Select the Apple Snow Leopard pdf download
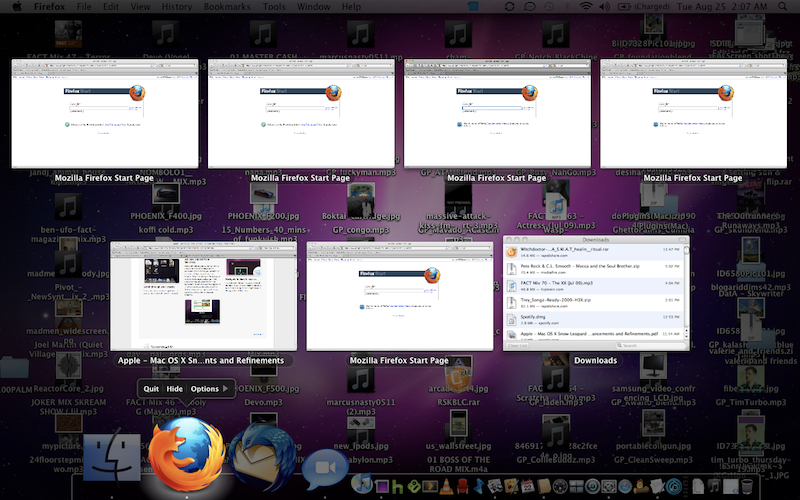The width and height of the screenshot is (800, 500). [x=594, y=335]
